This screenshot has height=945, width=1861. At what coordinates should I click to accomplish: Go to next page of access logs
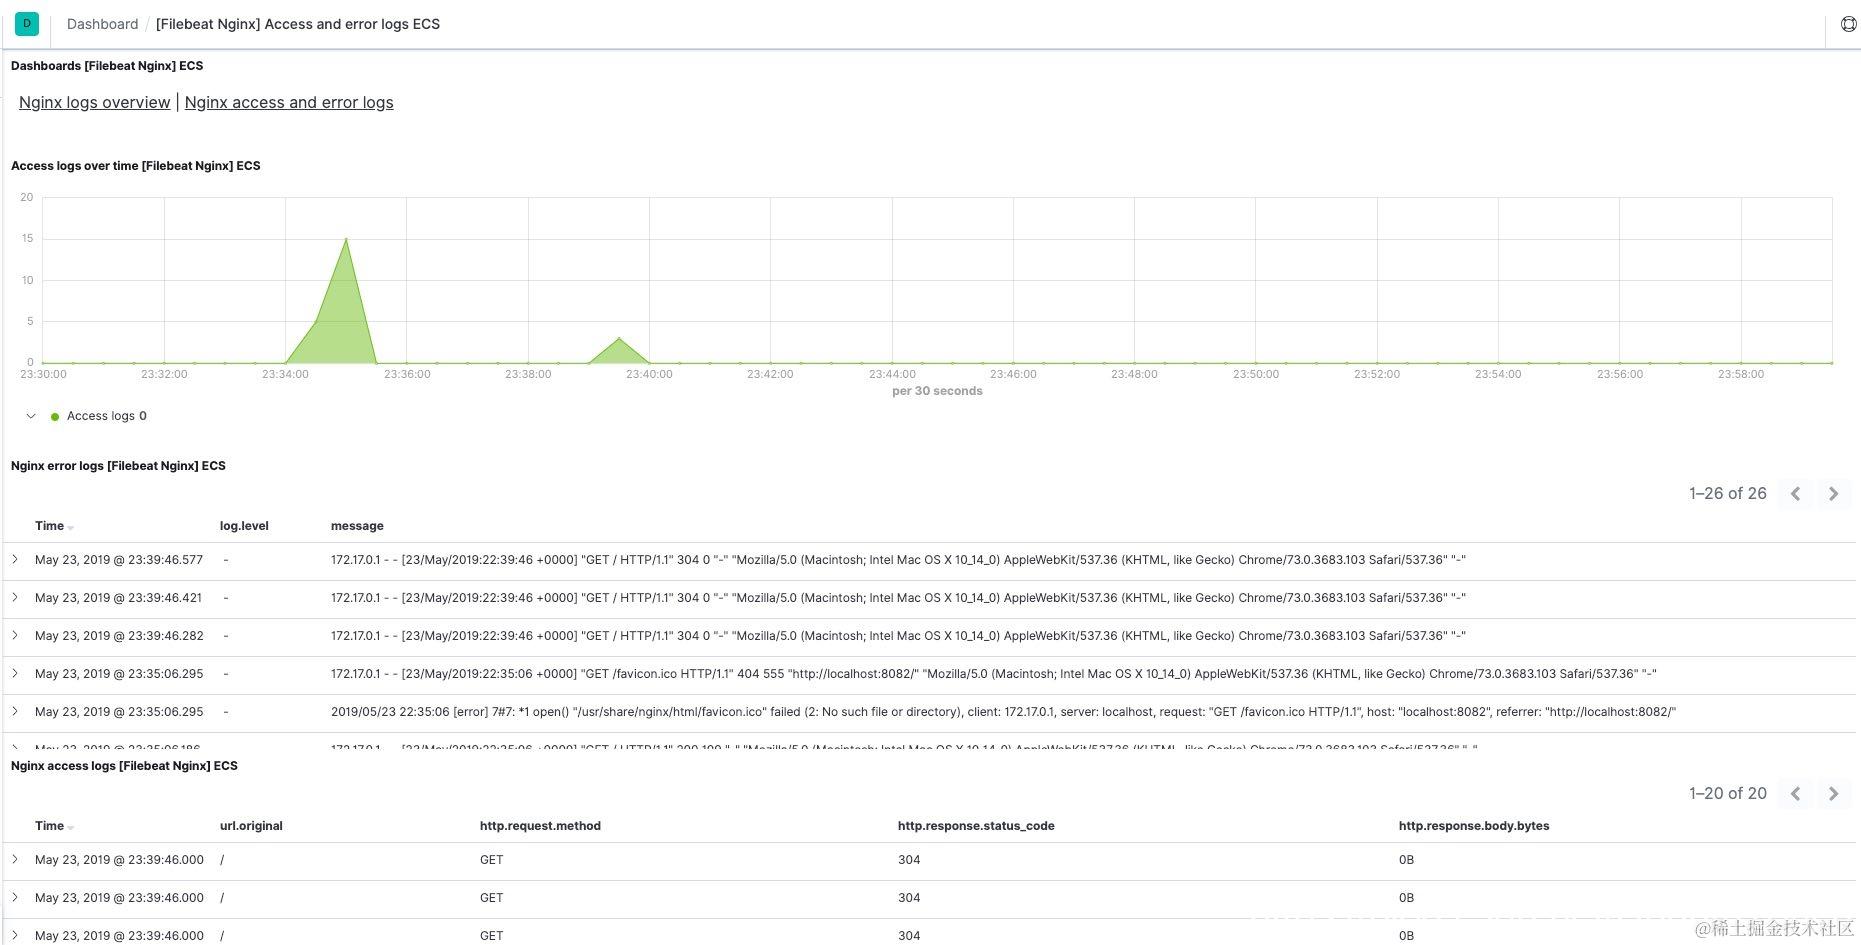point(1833,794)
